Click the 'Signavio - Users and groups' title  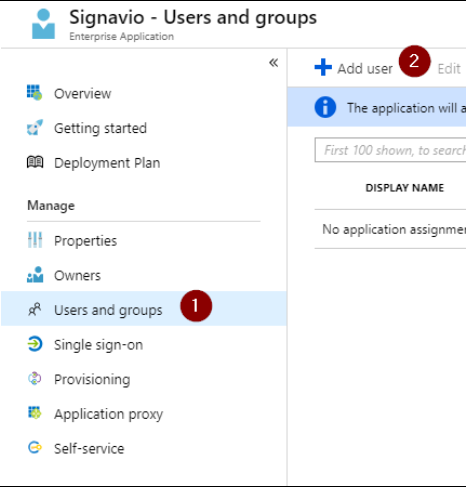(x=193, y=18)
